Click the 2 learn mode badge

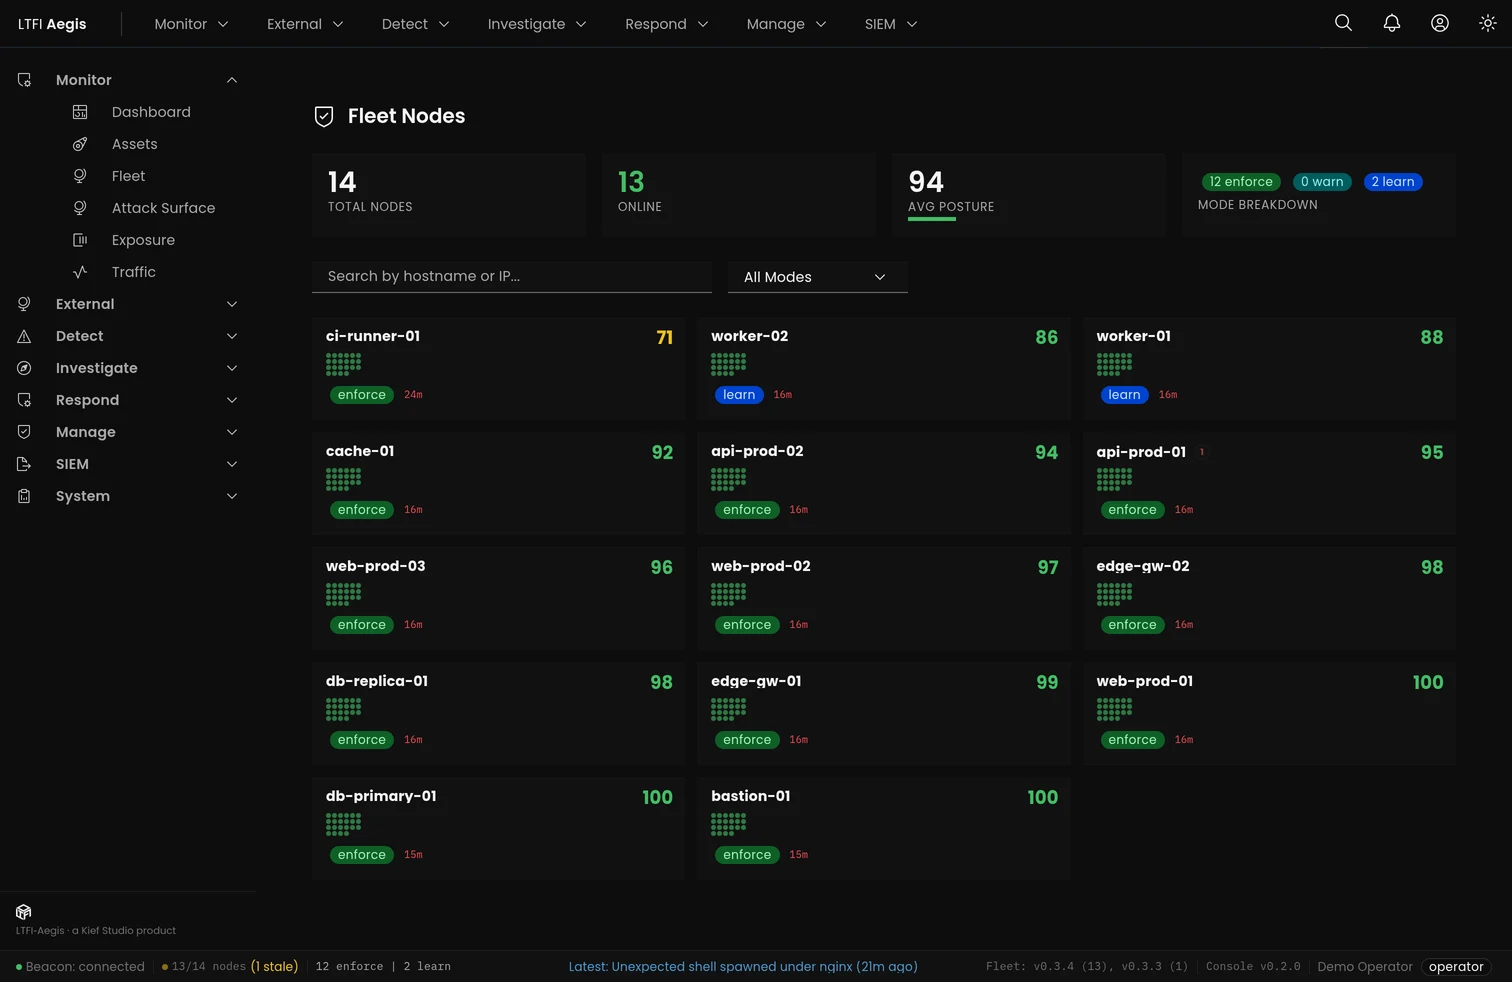click(1393, 182)
